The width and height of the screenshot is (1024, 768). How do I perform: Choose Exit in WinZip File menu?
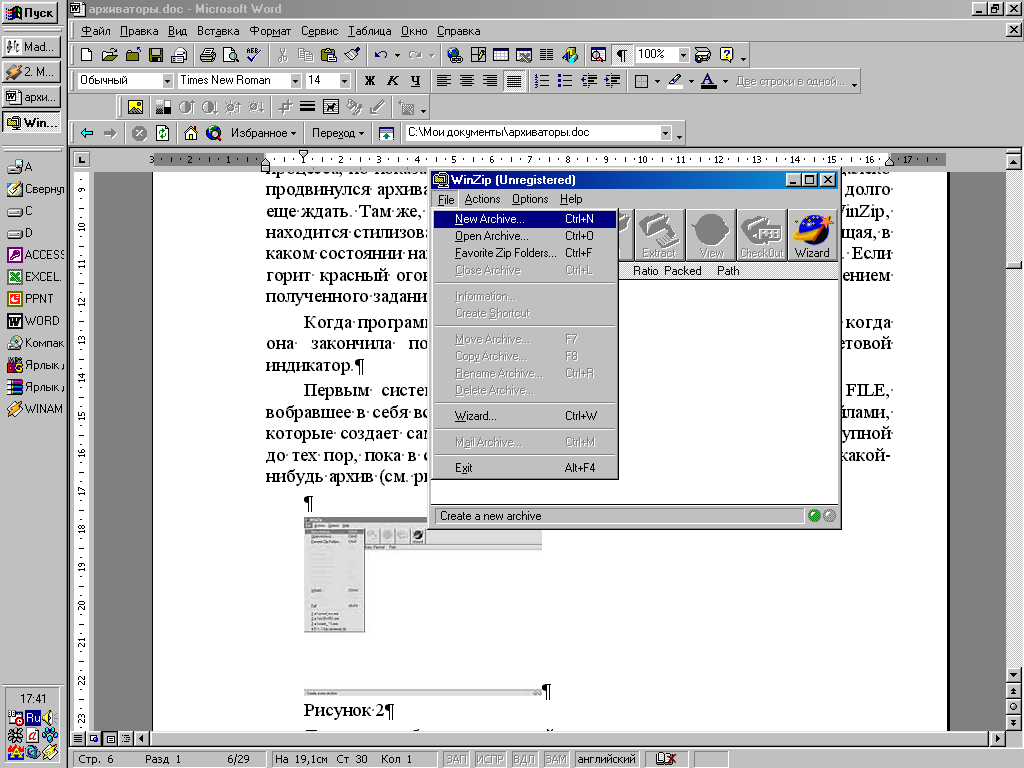click(x=525, y=468)
